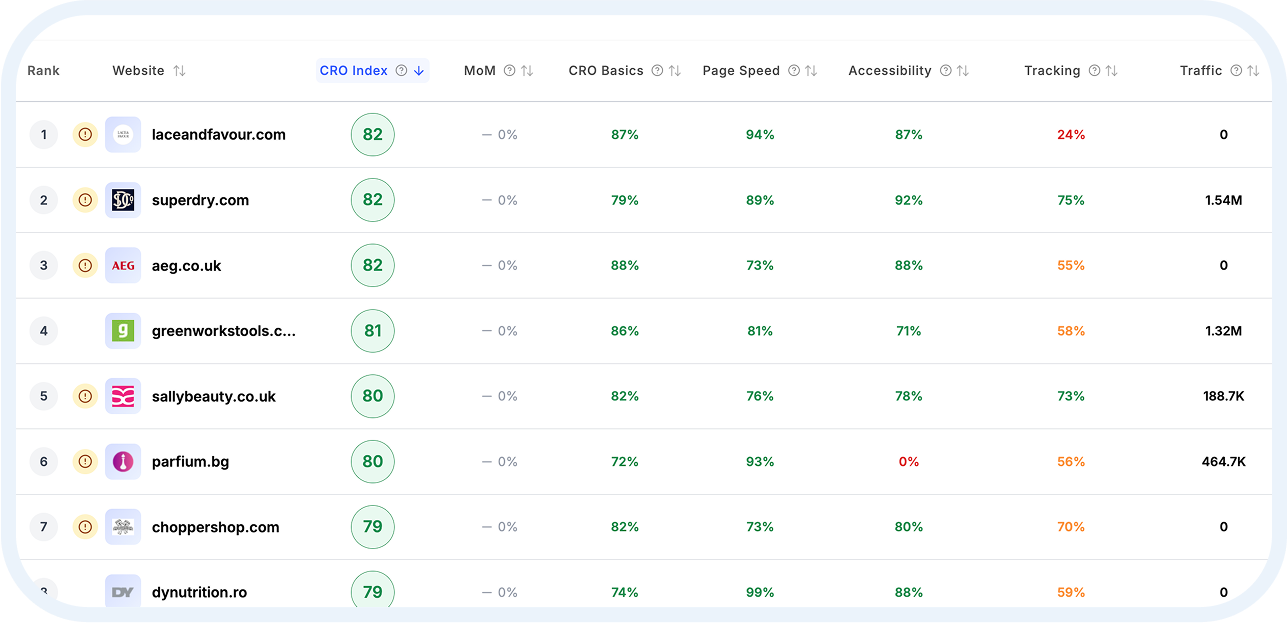The image size is (1287, 623).
Task: Click the MoM 0% value for superdry.com
Action: point(500,200)
